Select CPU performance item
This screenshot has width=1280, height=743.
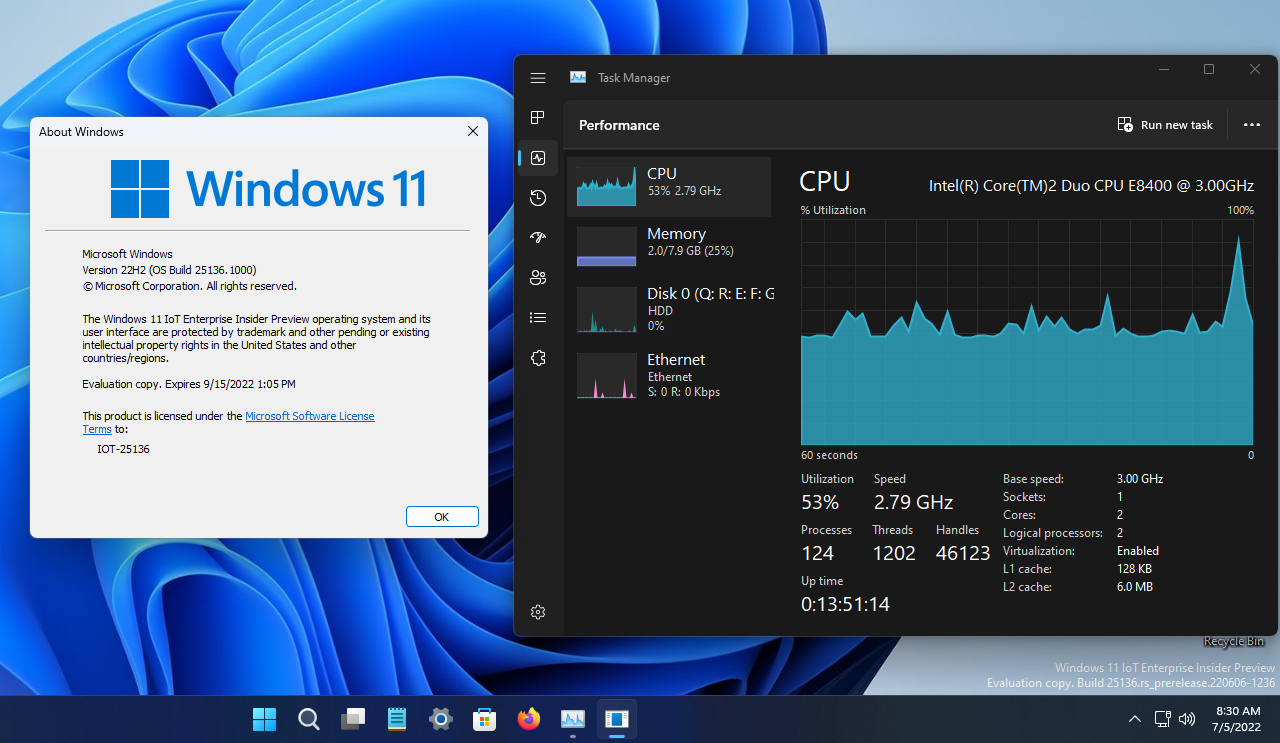point(669,187)
